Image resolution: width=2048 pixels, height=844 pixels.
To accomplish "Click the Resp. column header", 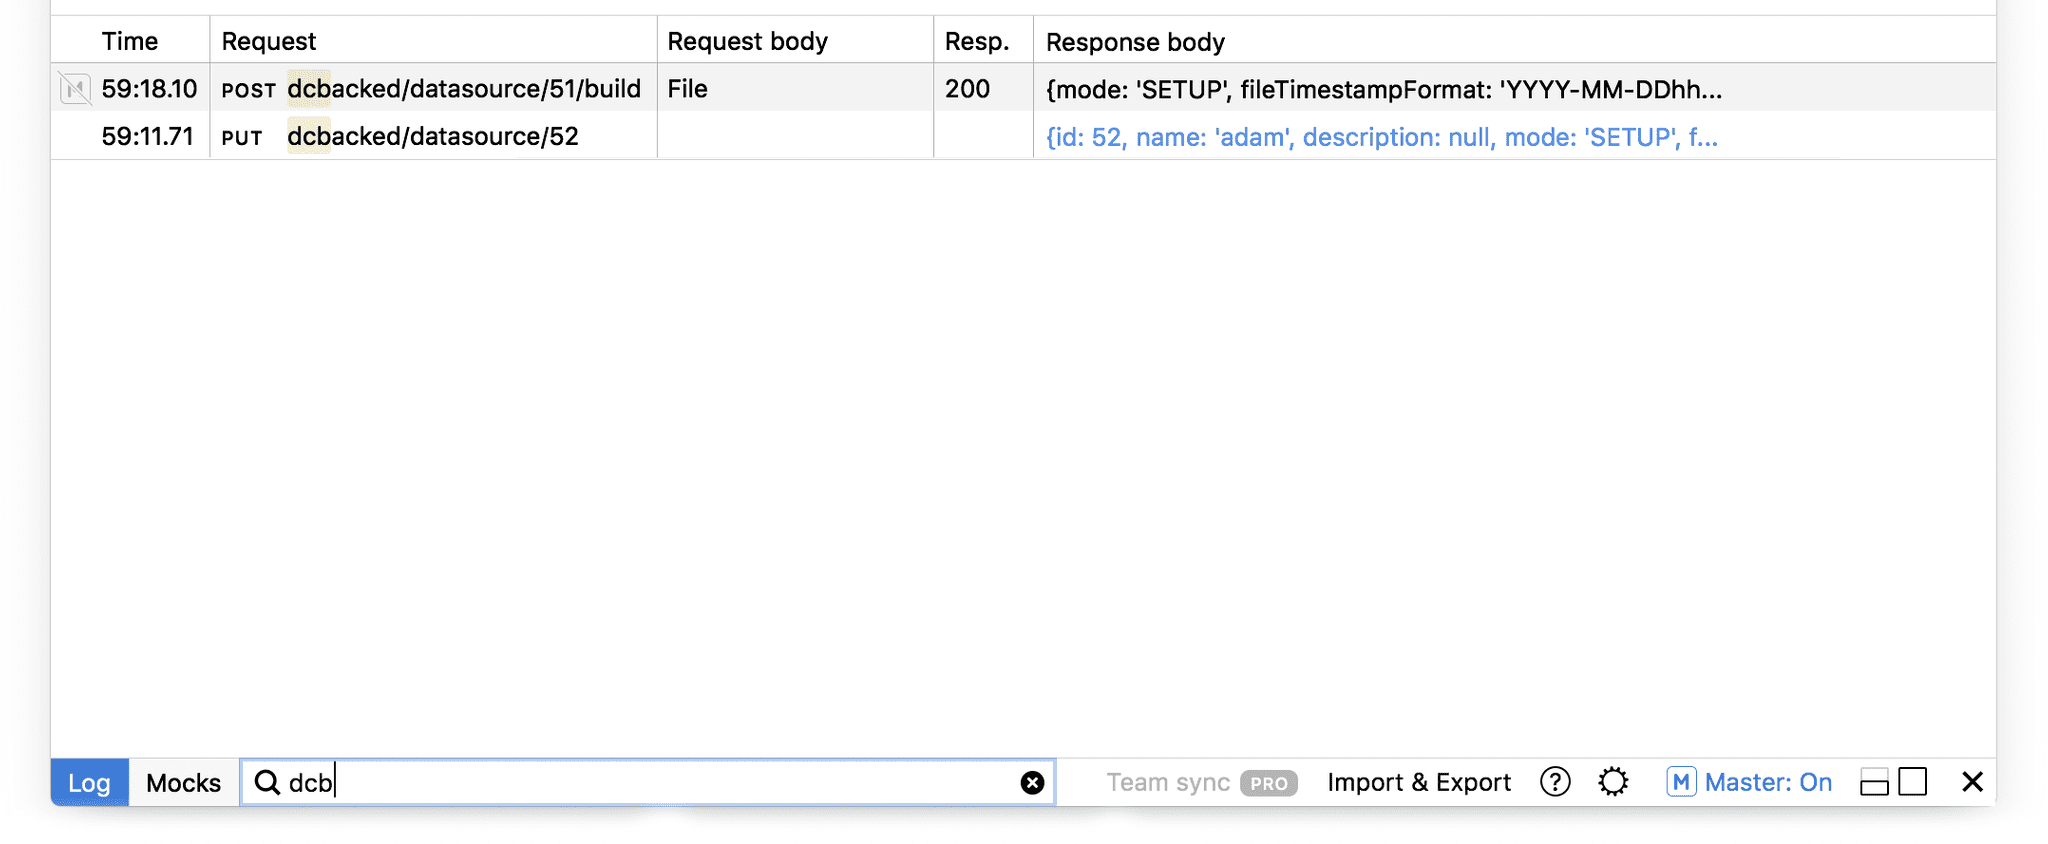I will (x=979, y=41).
